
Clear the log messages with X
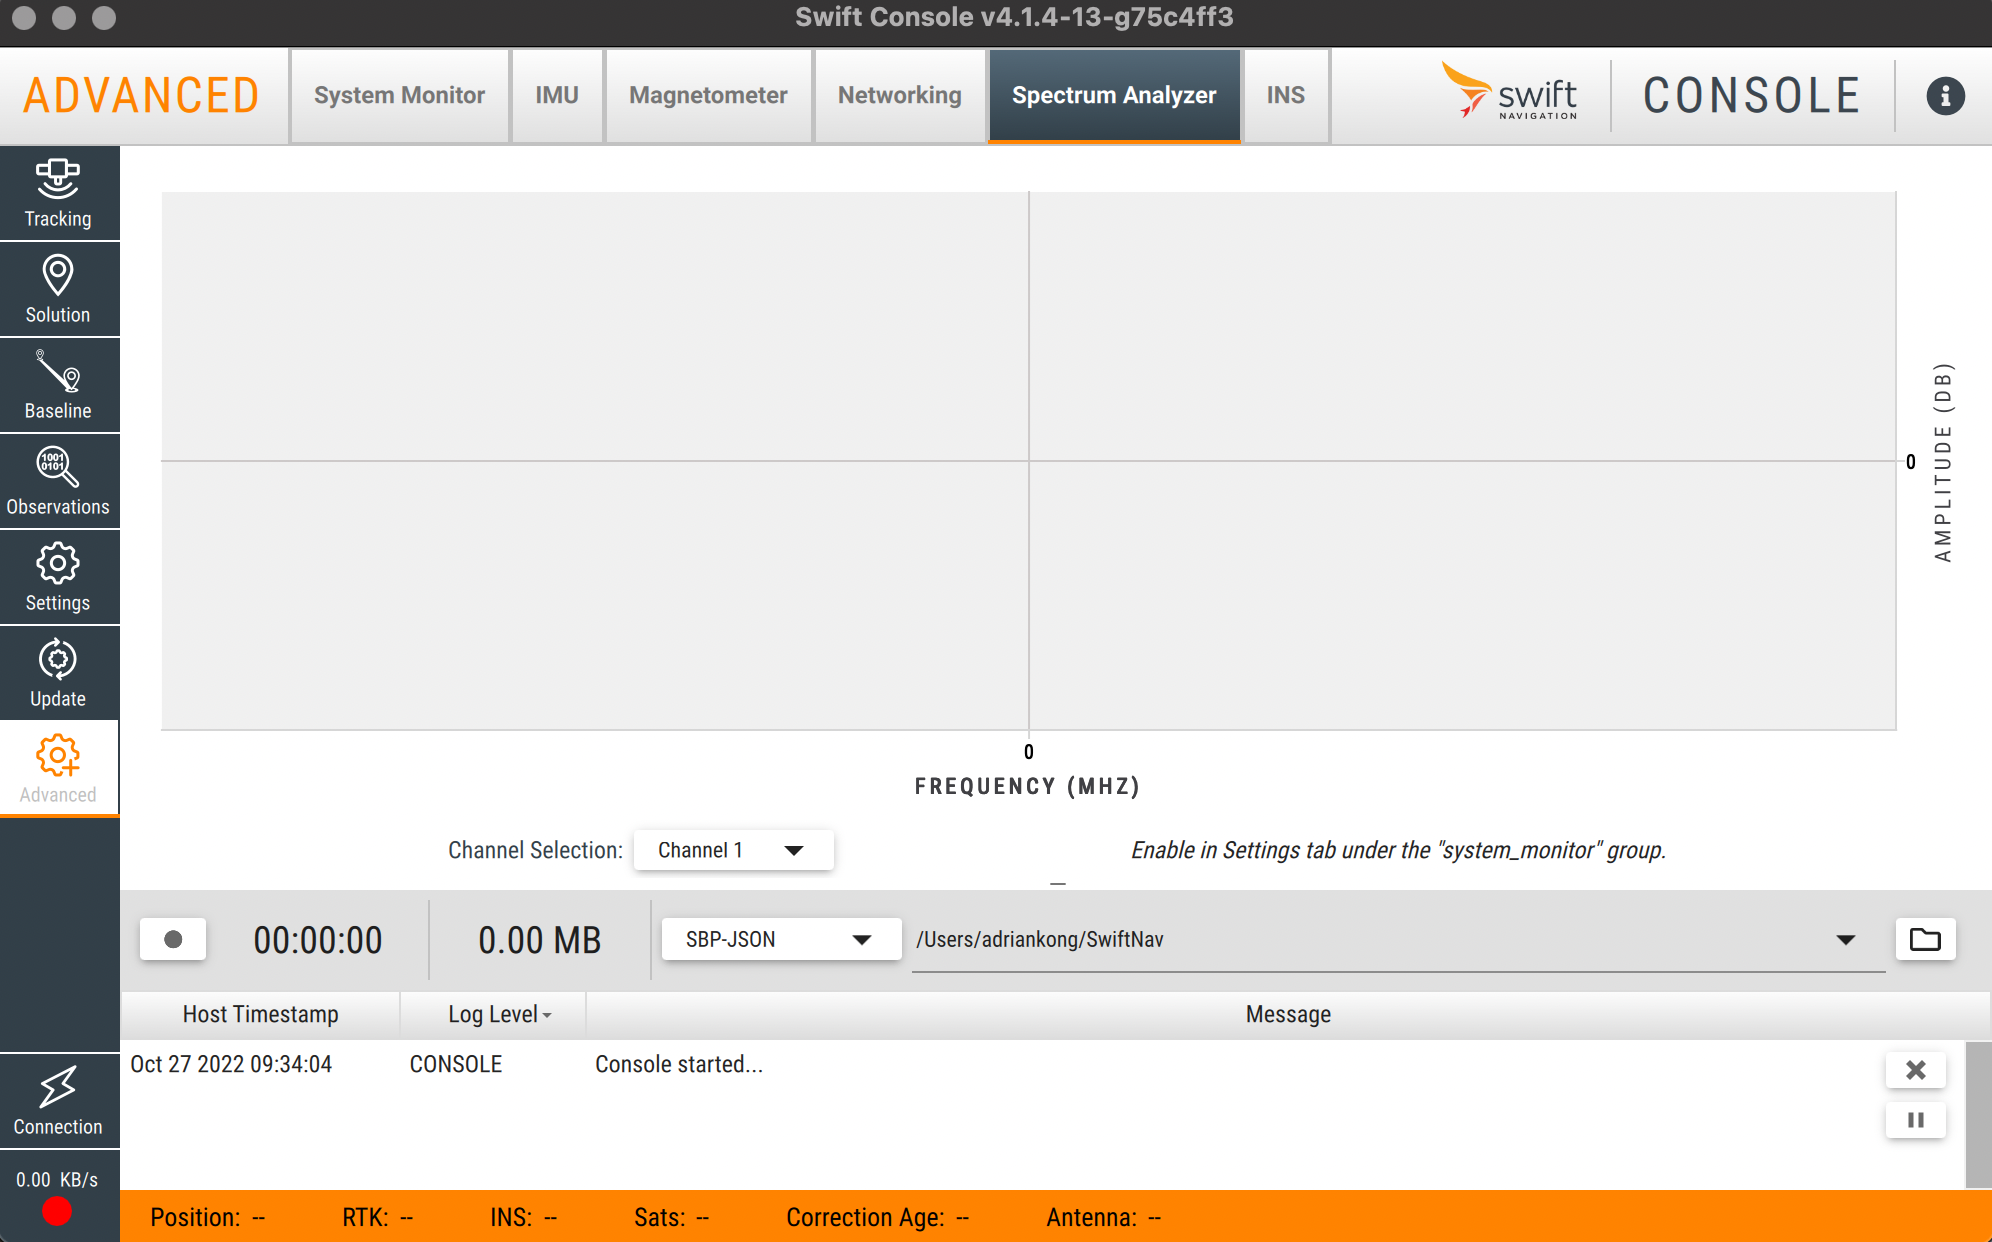[x=1915, y=1070]
